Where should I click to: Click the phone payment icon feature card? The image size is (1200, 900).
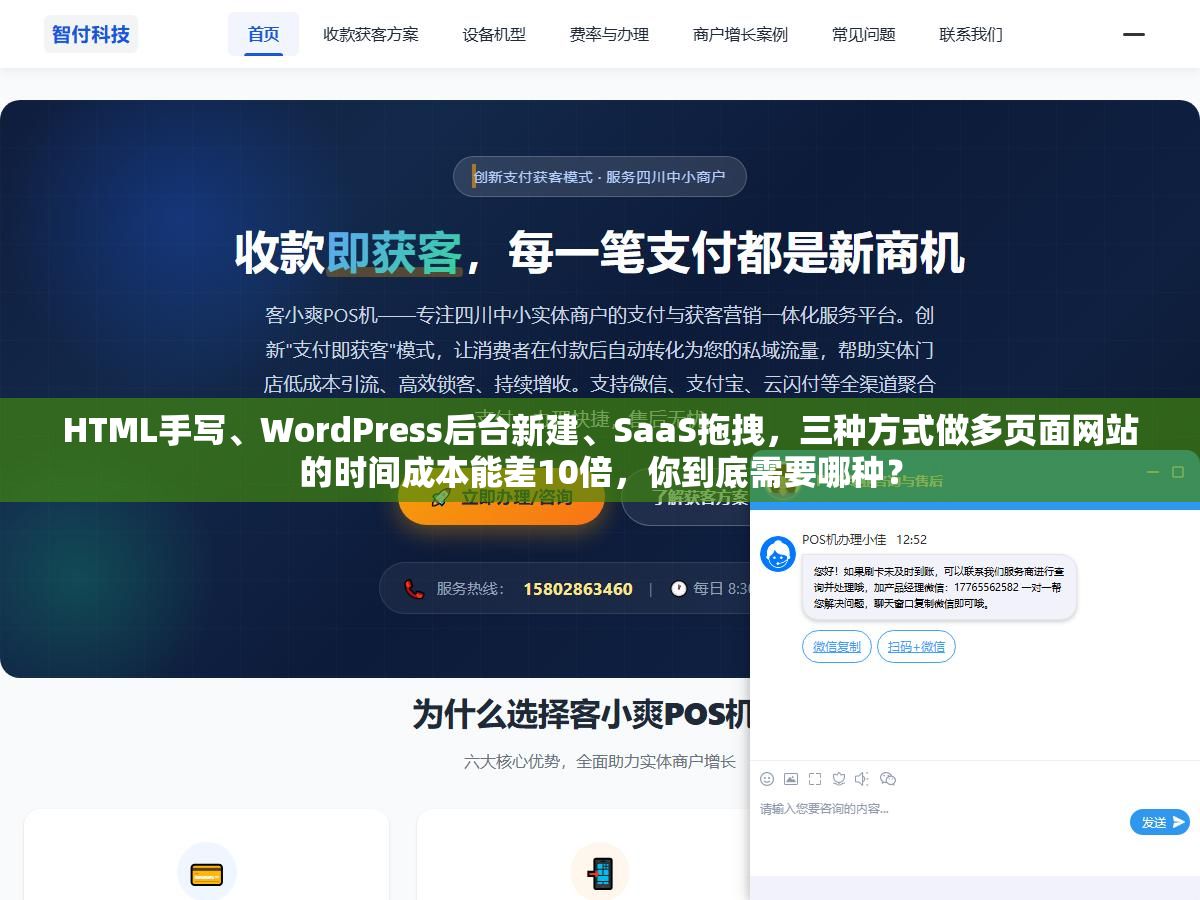click(600, 872)
